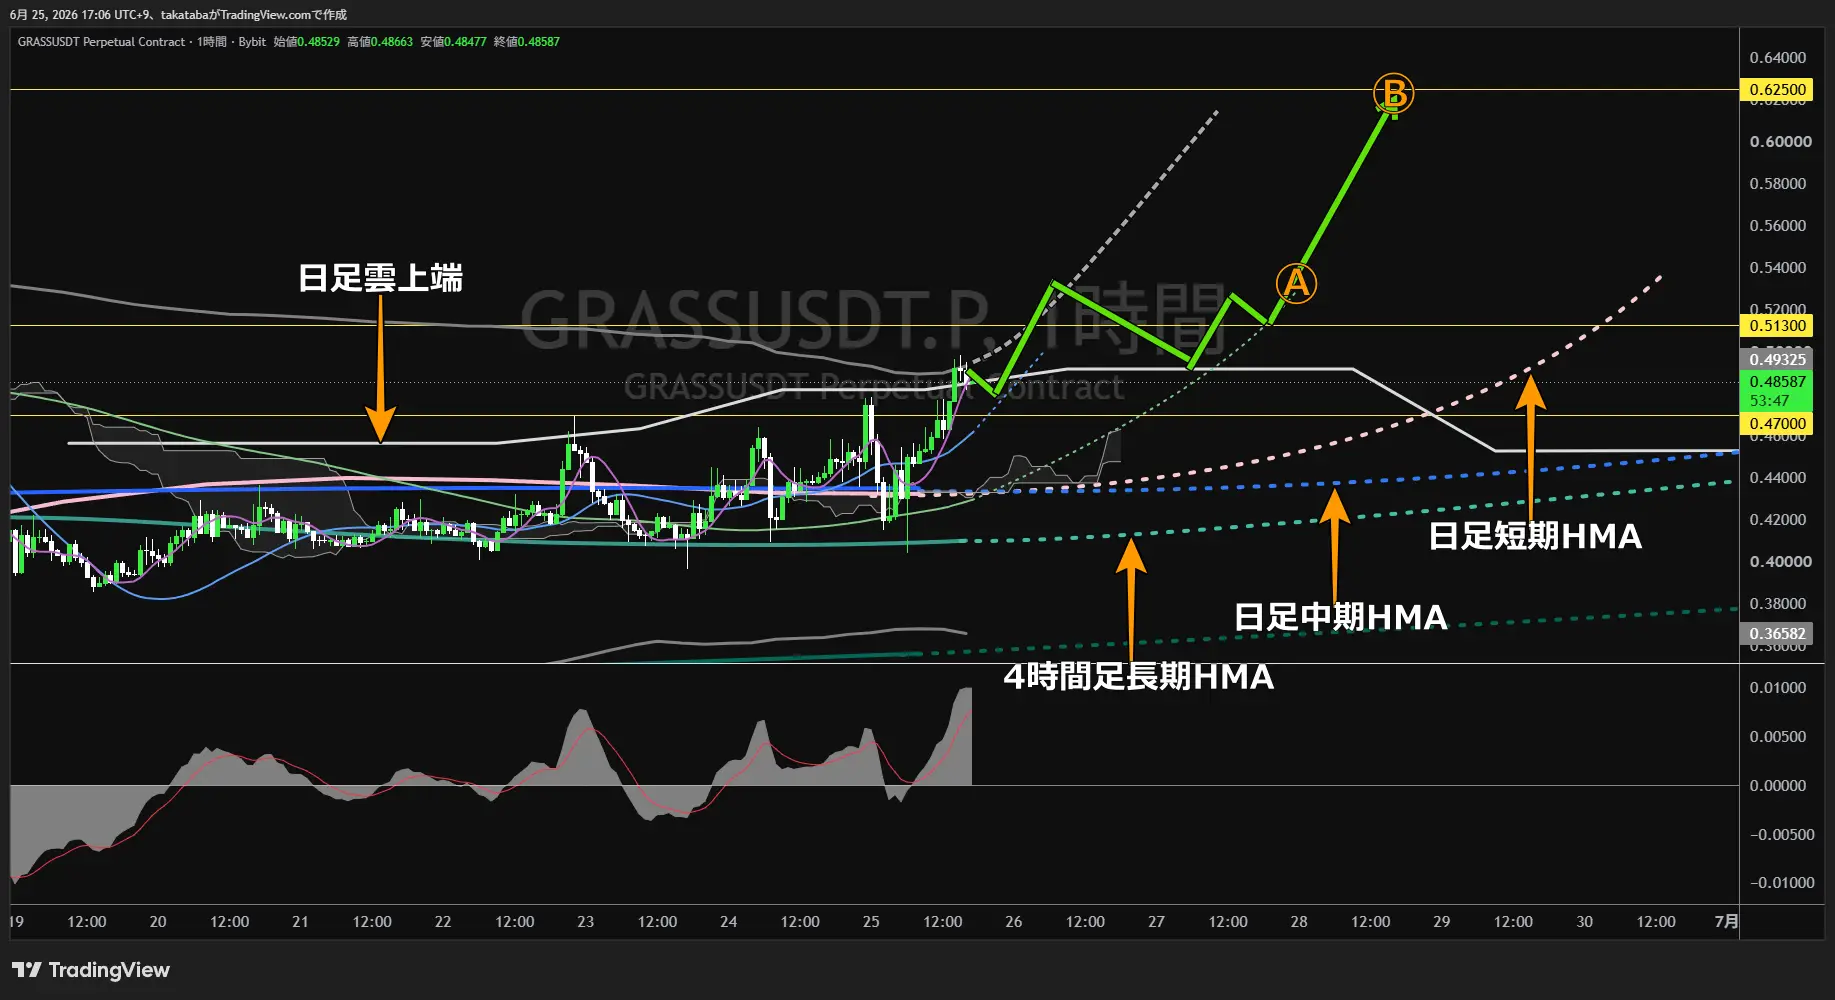Click the 始値0.48529 open value
Viewport: 1835px width, 1000px height.
click(x=307, y=42)
